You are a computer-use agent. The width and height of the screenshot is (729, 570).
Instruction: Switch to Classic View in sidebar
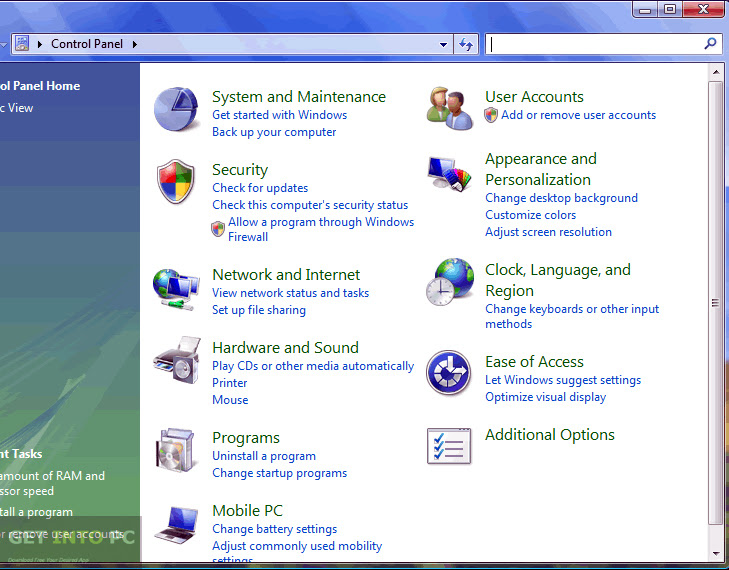(17, 108)
